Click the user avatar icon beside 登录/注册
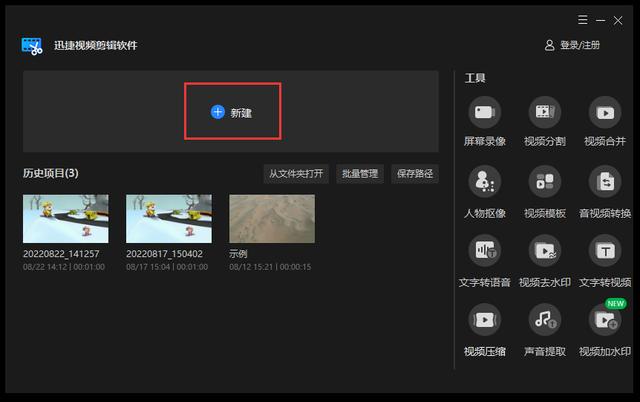 pos(549,45)
